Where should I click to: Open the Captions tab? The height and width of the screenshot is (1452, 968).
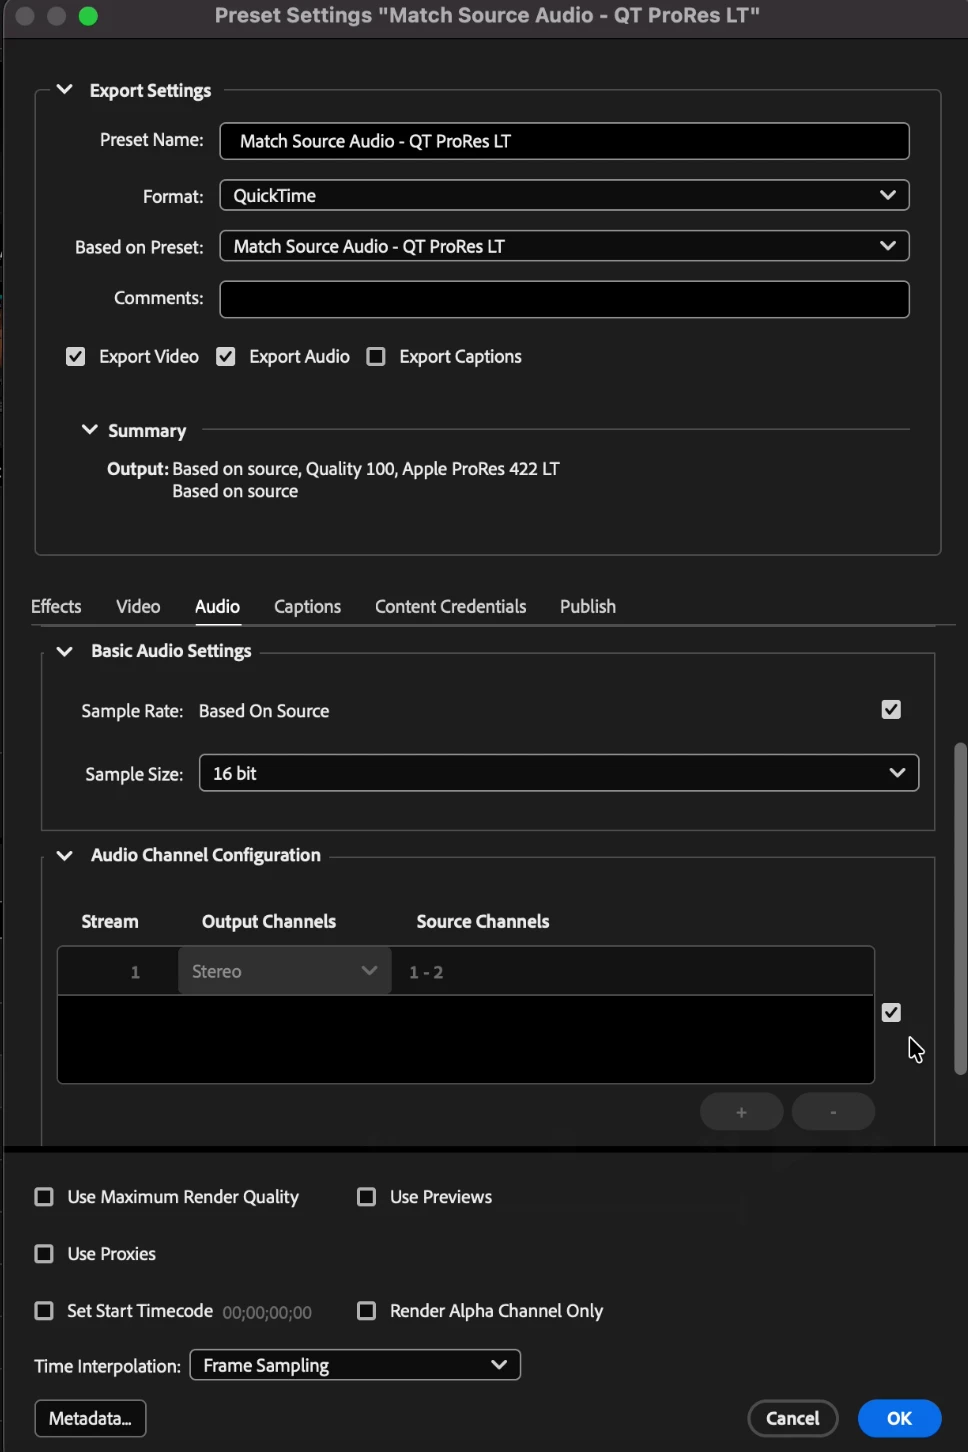[307, 606]
